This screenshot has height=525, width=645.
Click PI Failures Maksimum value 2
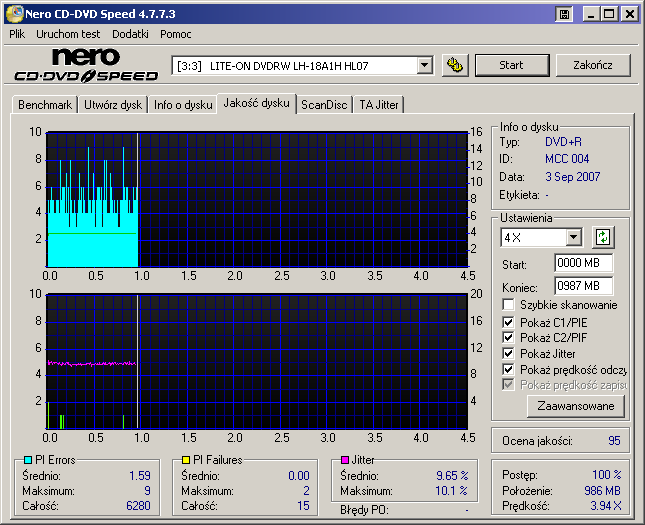tap(306, 491)
